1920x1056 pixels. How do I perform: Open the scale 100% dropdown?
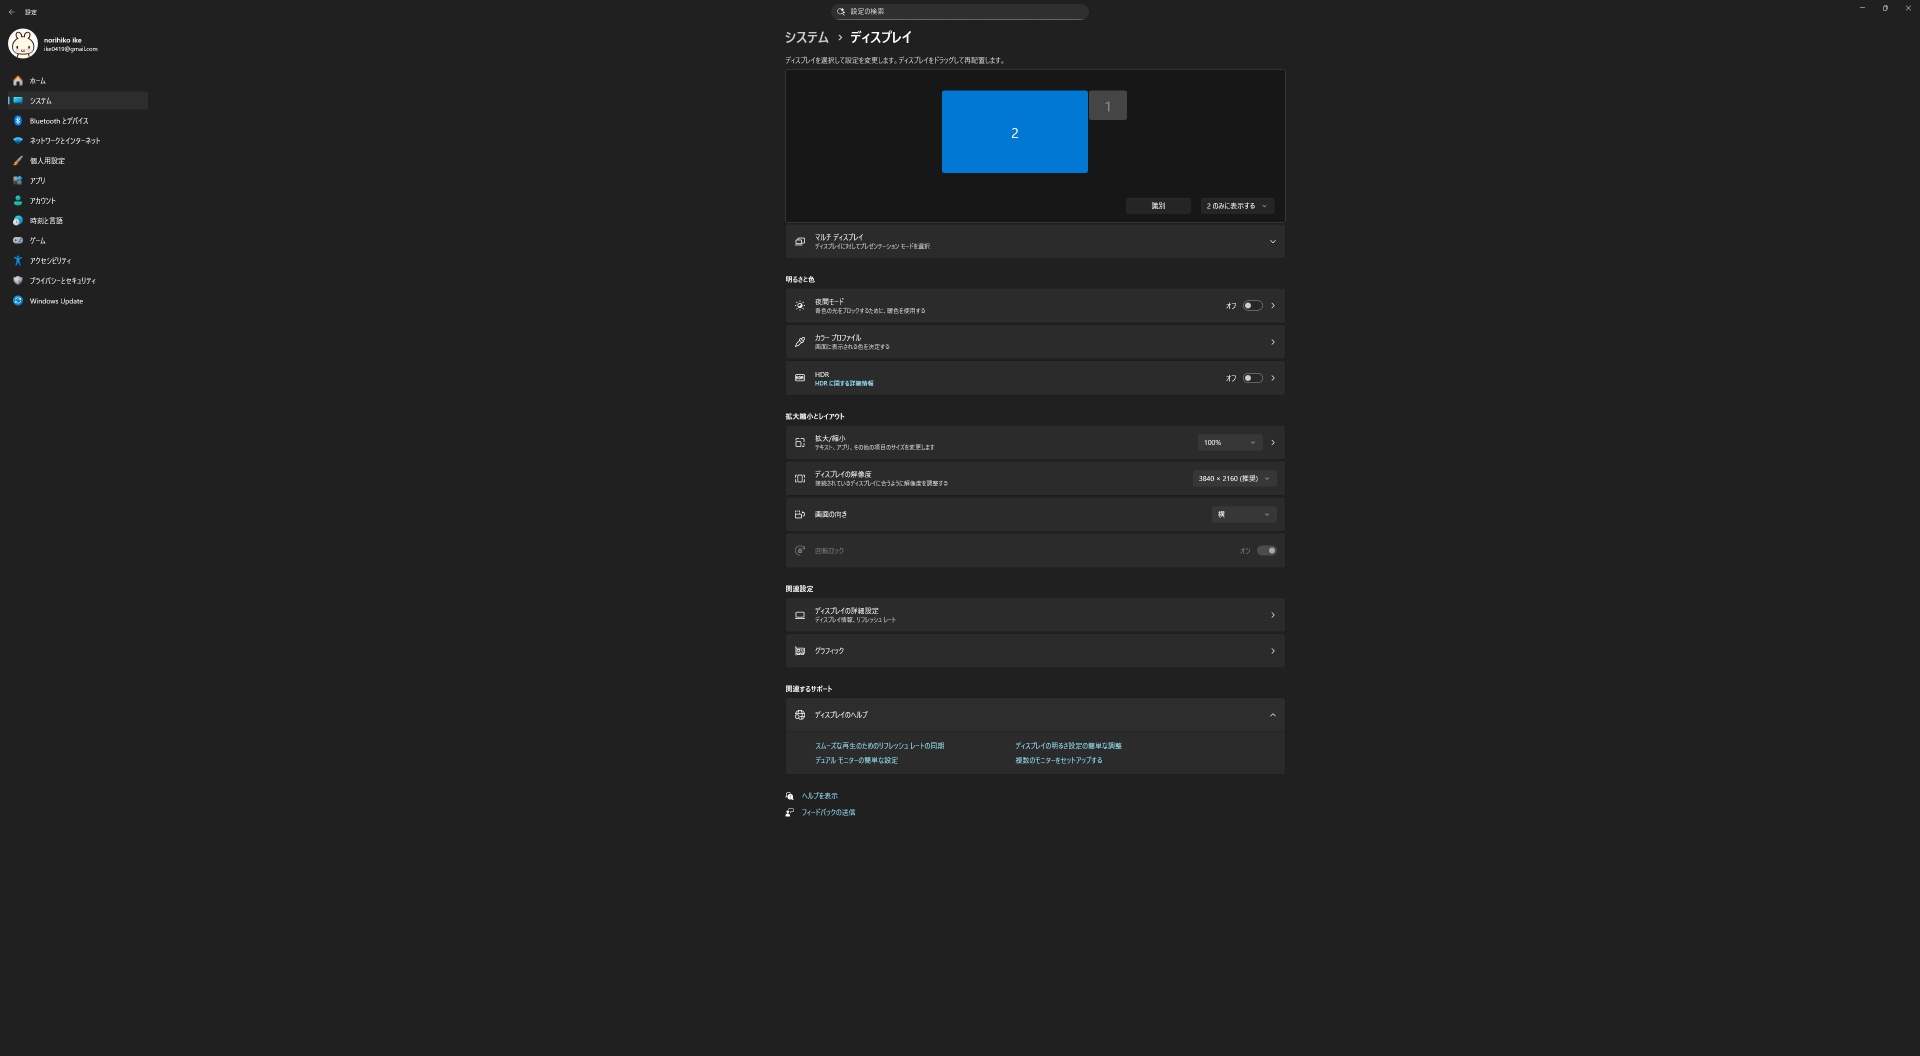coord(1229,443)
